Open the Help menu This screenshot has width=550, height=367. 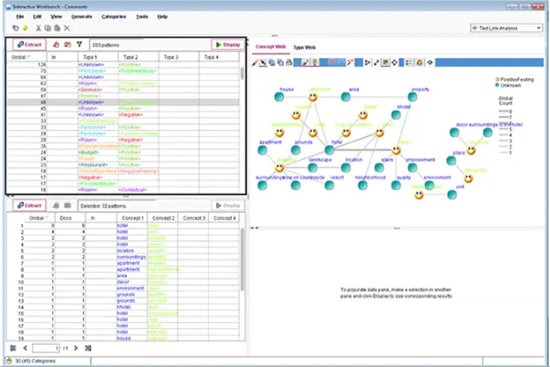tap(162, 16)
